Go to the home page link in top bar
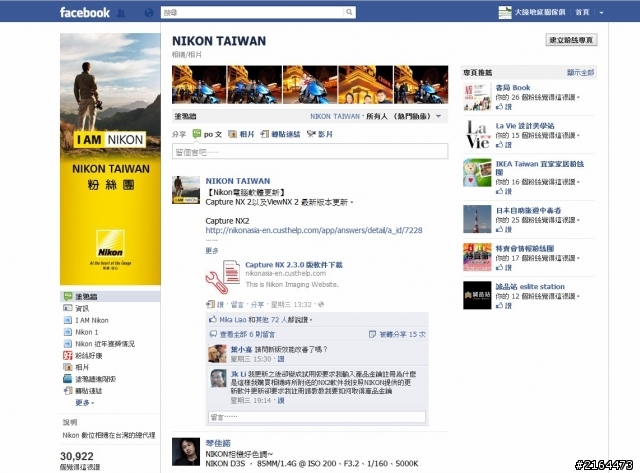The width and height of the screenshot is (640, 473). click(x=582, y=12)
